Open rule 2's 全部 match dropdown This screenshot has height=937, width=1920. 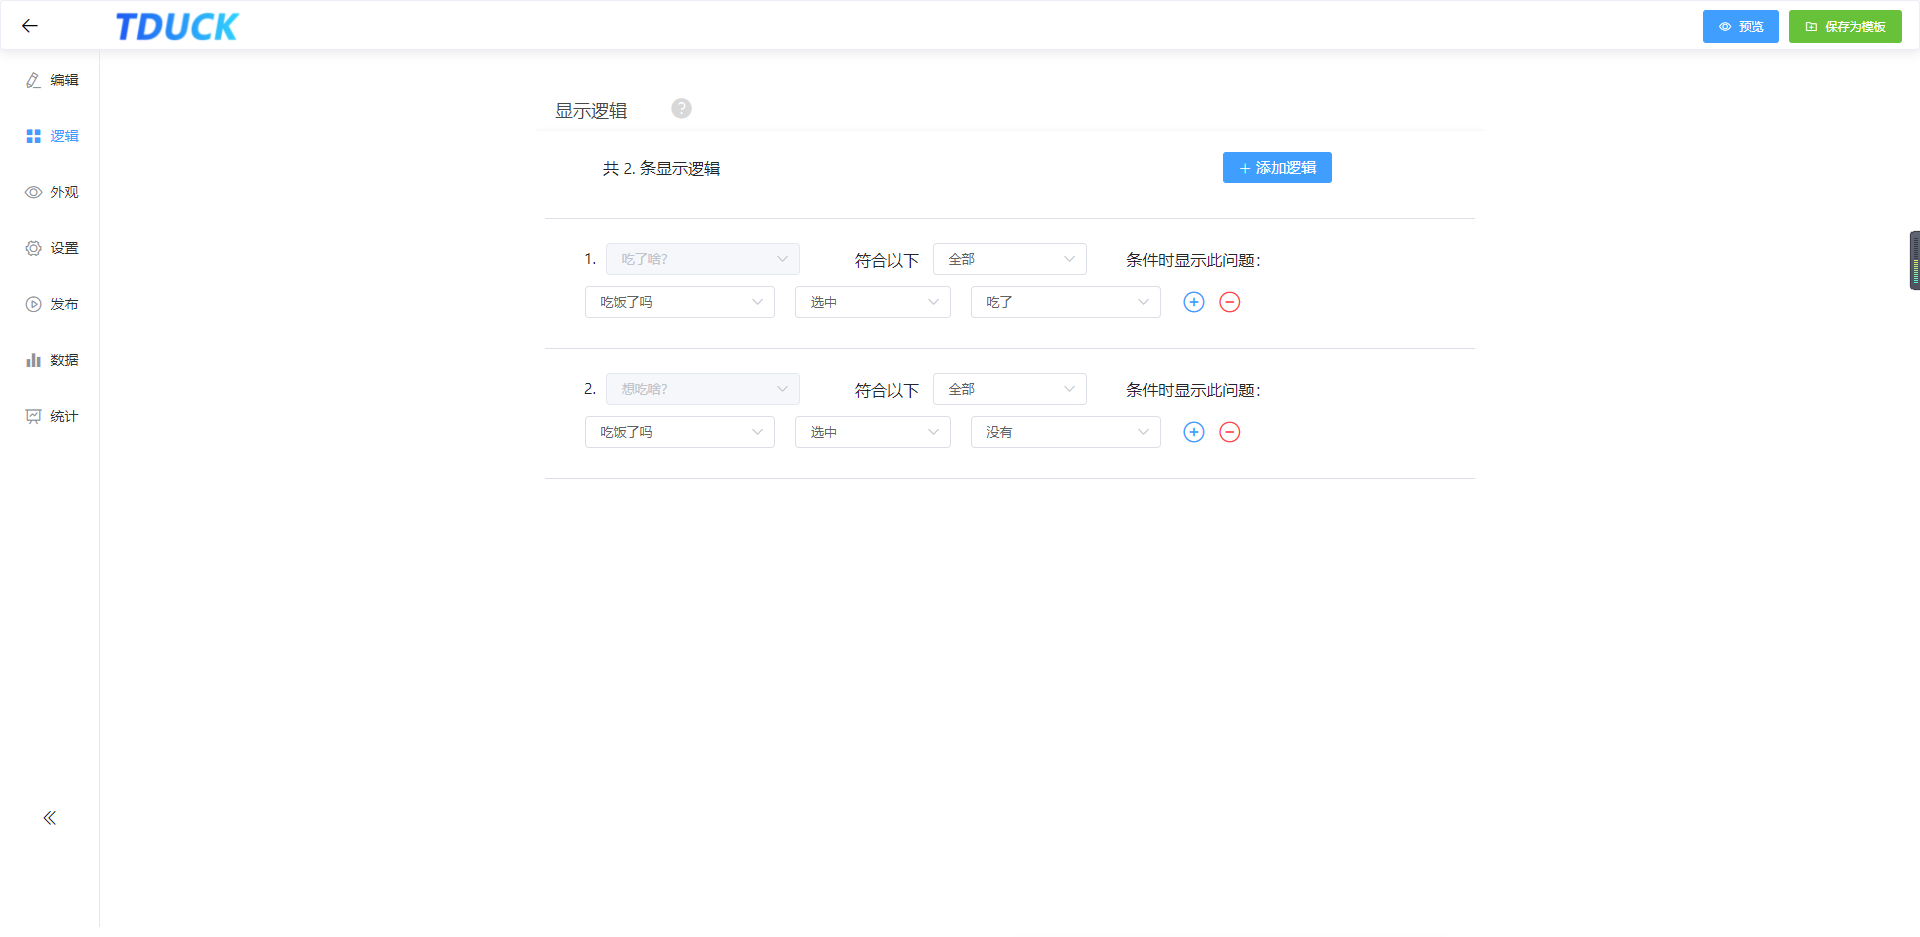(1010, 389)
